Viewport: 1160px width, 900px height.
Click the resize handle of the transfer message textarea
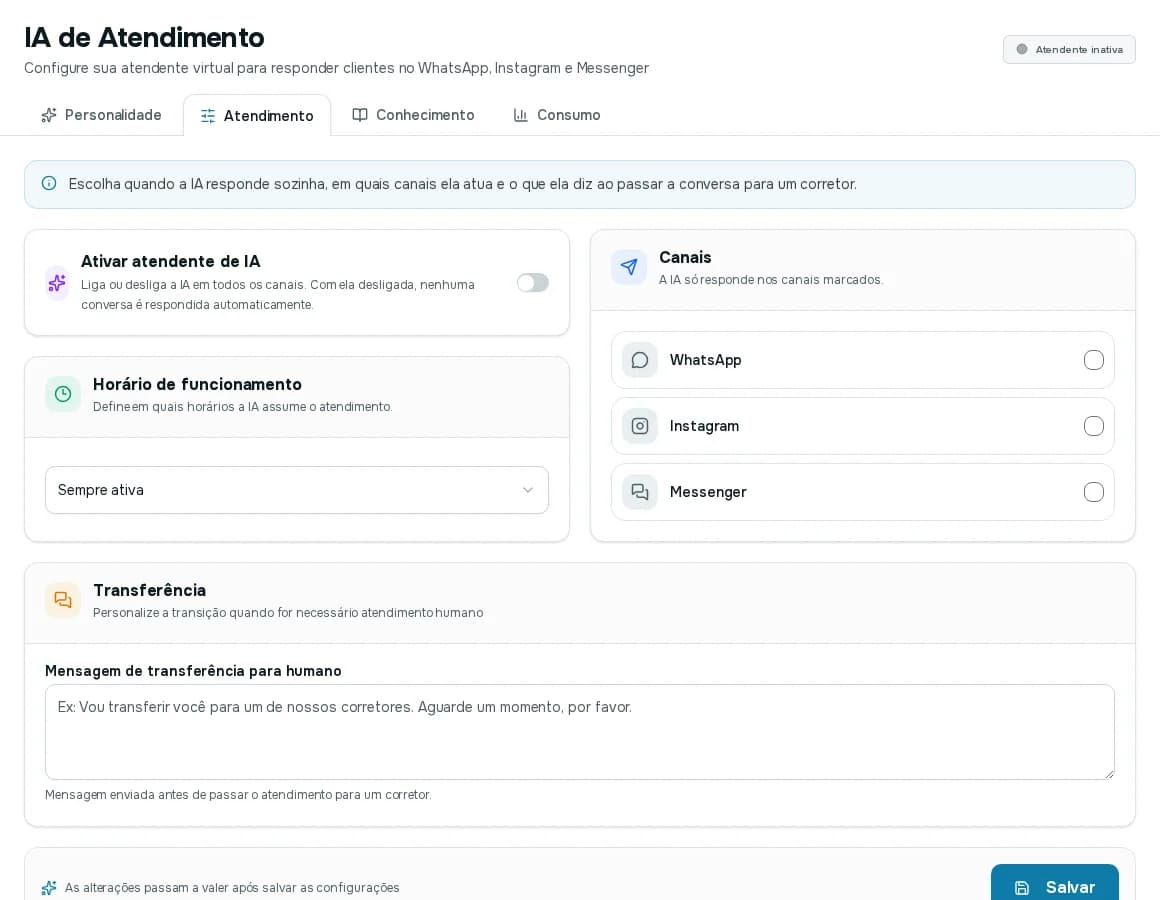pyautogui.click(x=1109, y=774)
